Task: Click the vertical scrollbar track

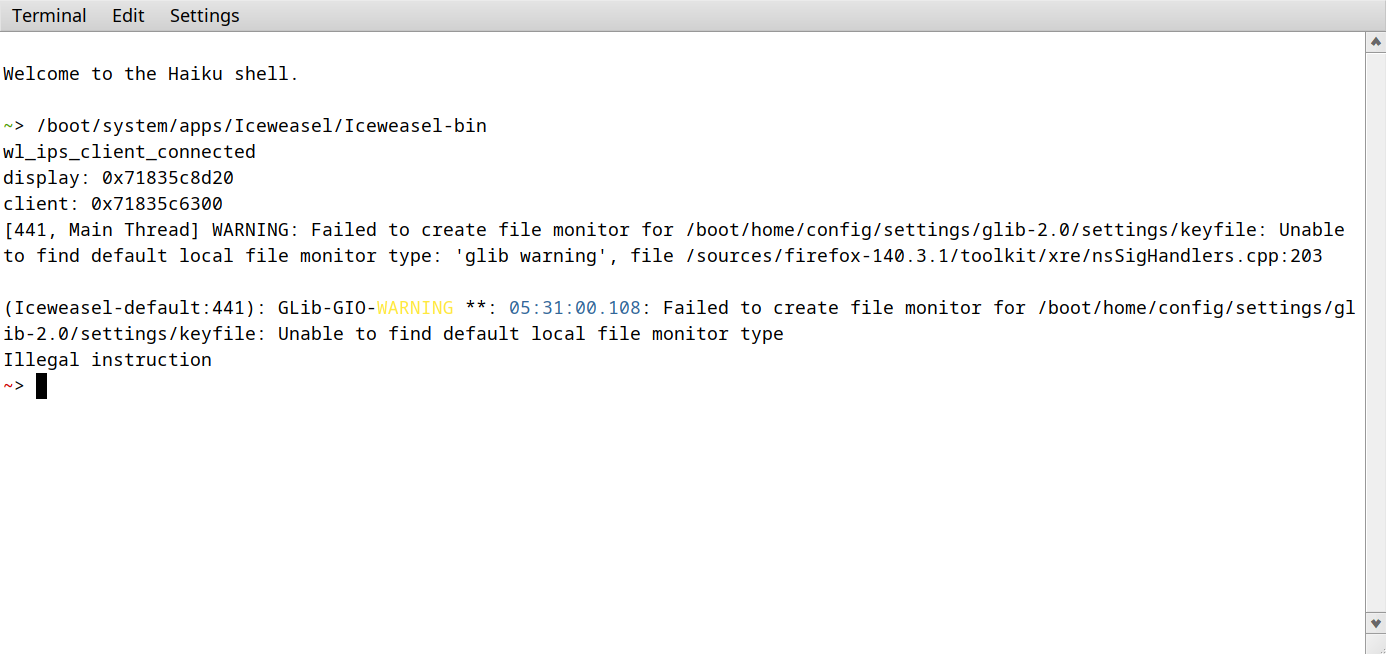Action: [1375, 330]
